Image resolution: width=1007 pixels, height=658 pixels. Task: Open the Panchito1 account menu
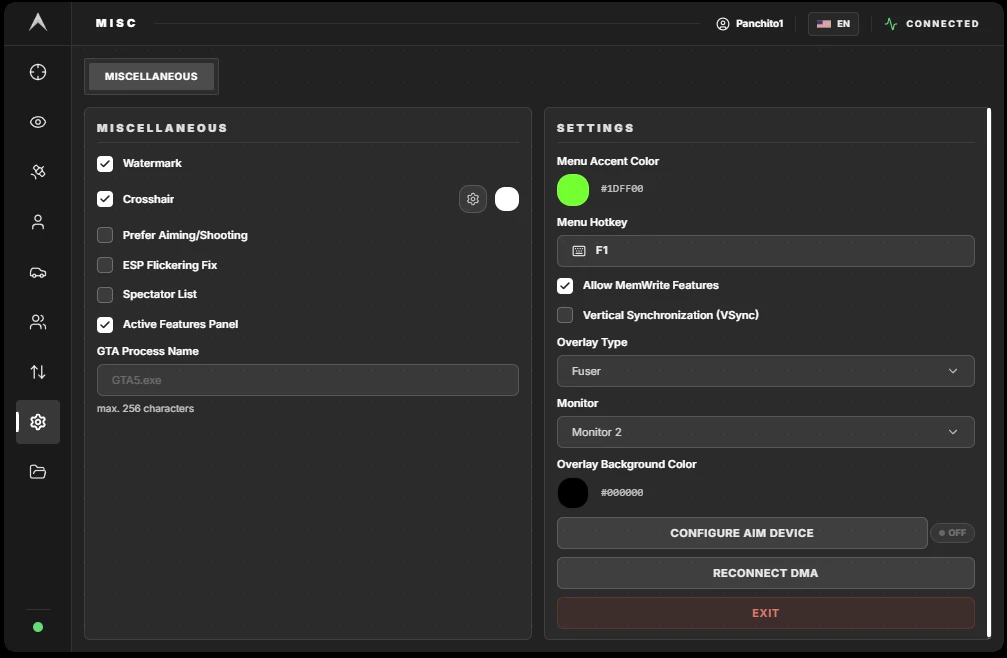(749, 24)
